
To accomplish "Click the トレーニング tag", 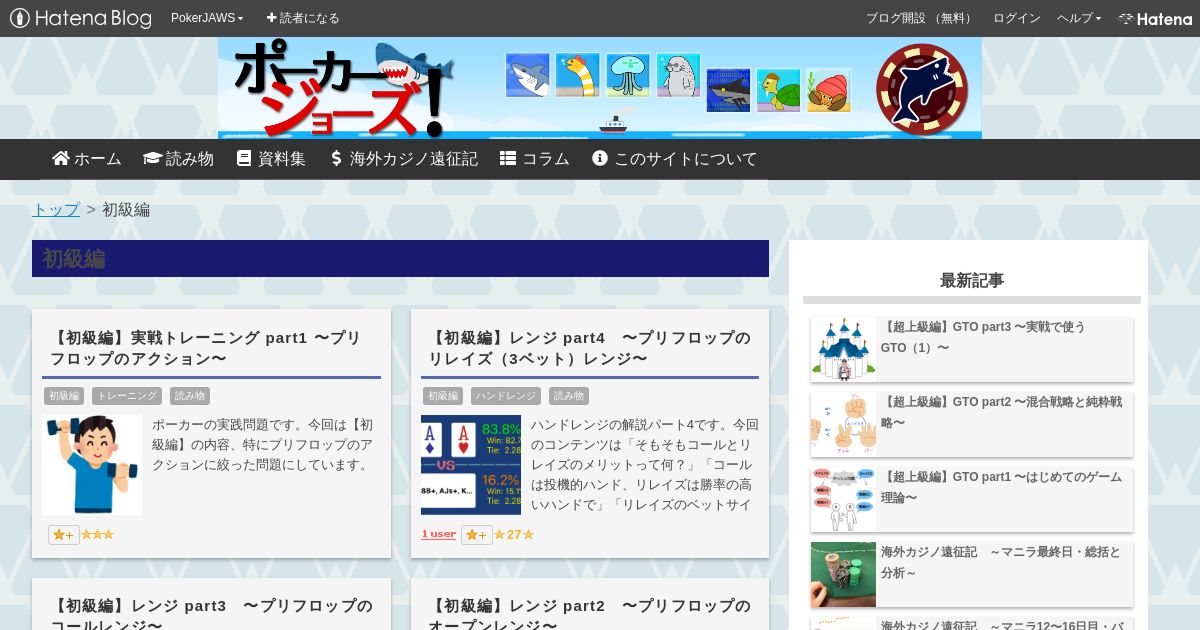I will pos(127,396).
